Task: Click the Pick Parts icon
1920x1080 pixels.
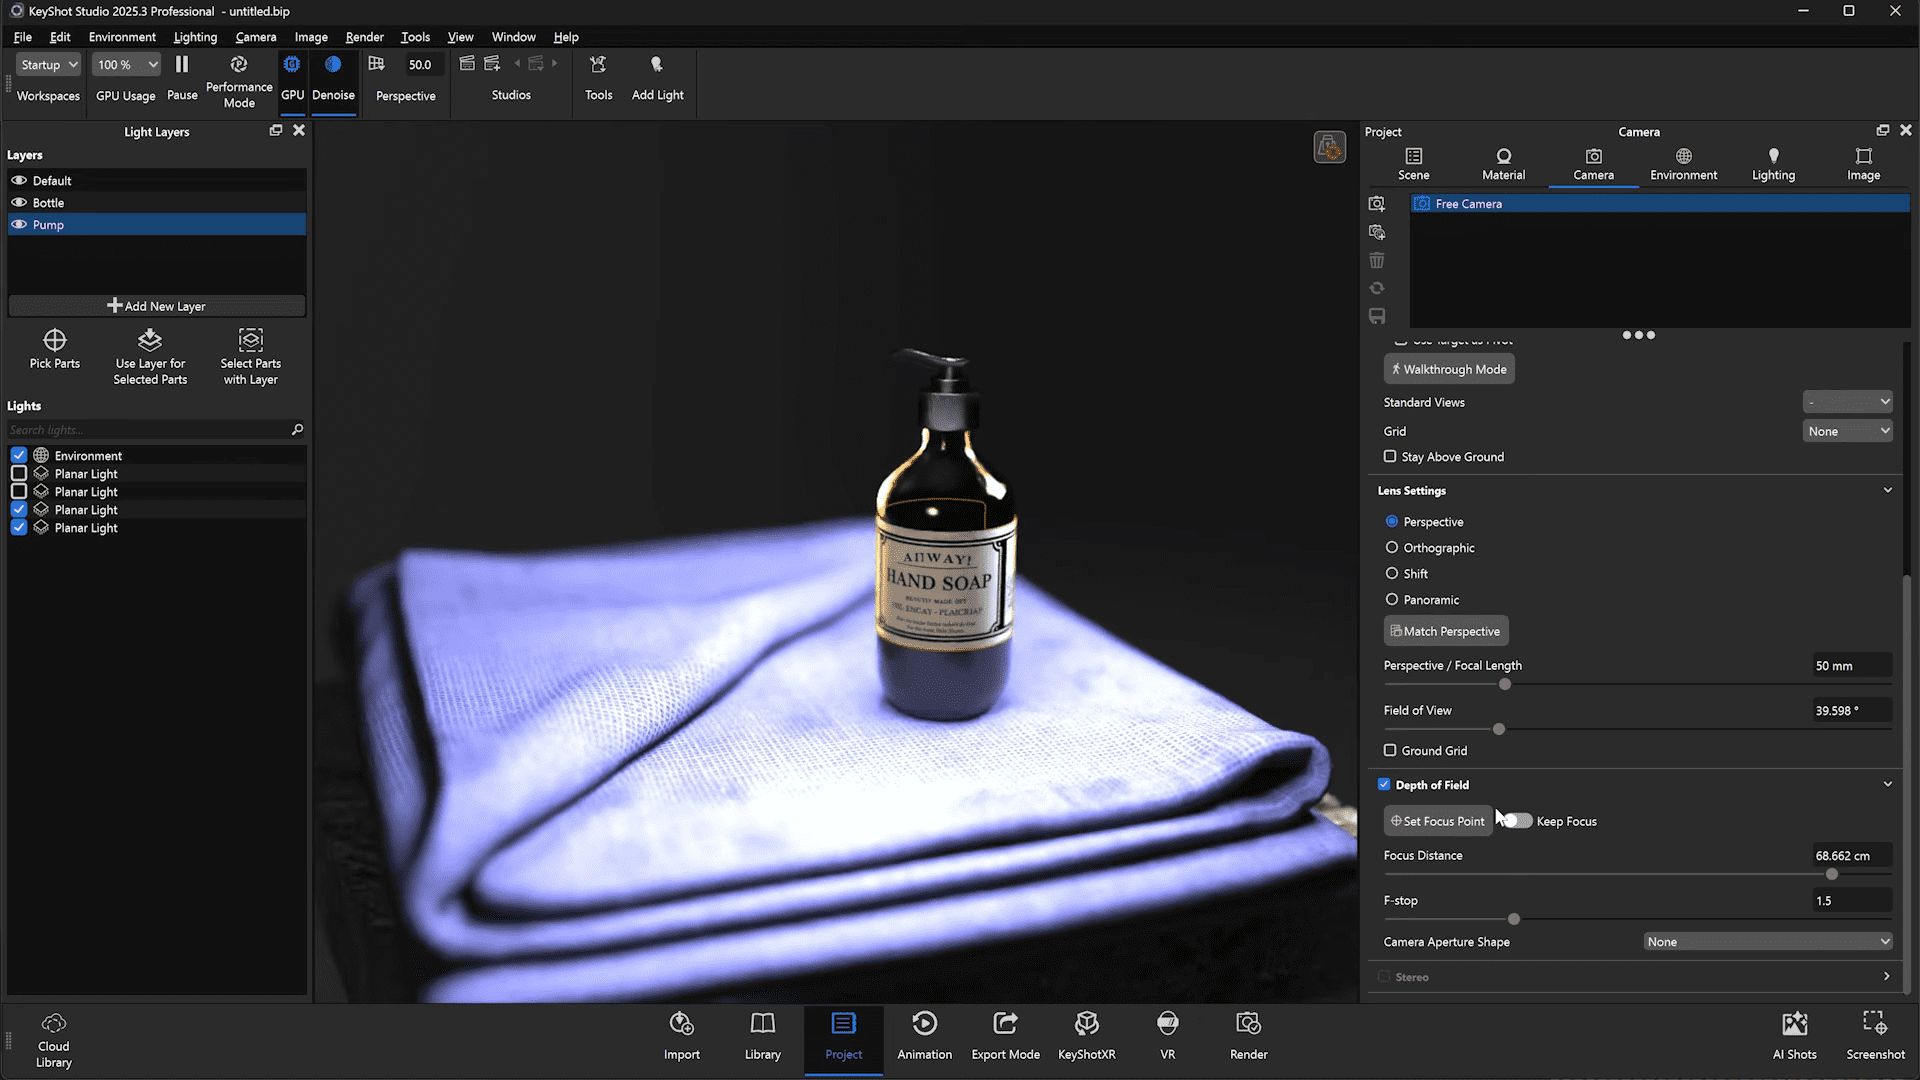Action: (x=55, y=341)
